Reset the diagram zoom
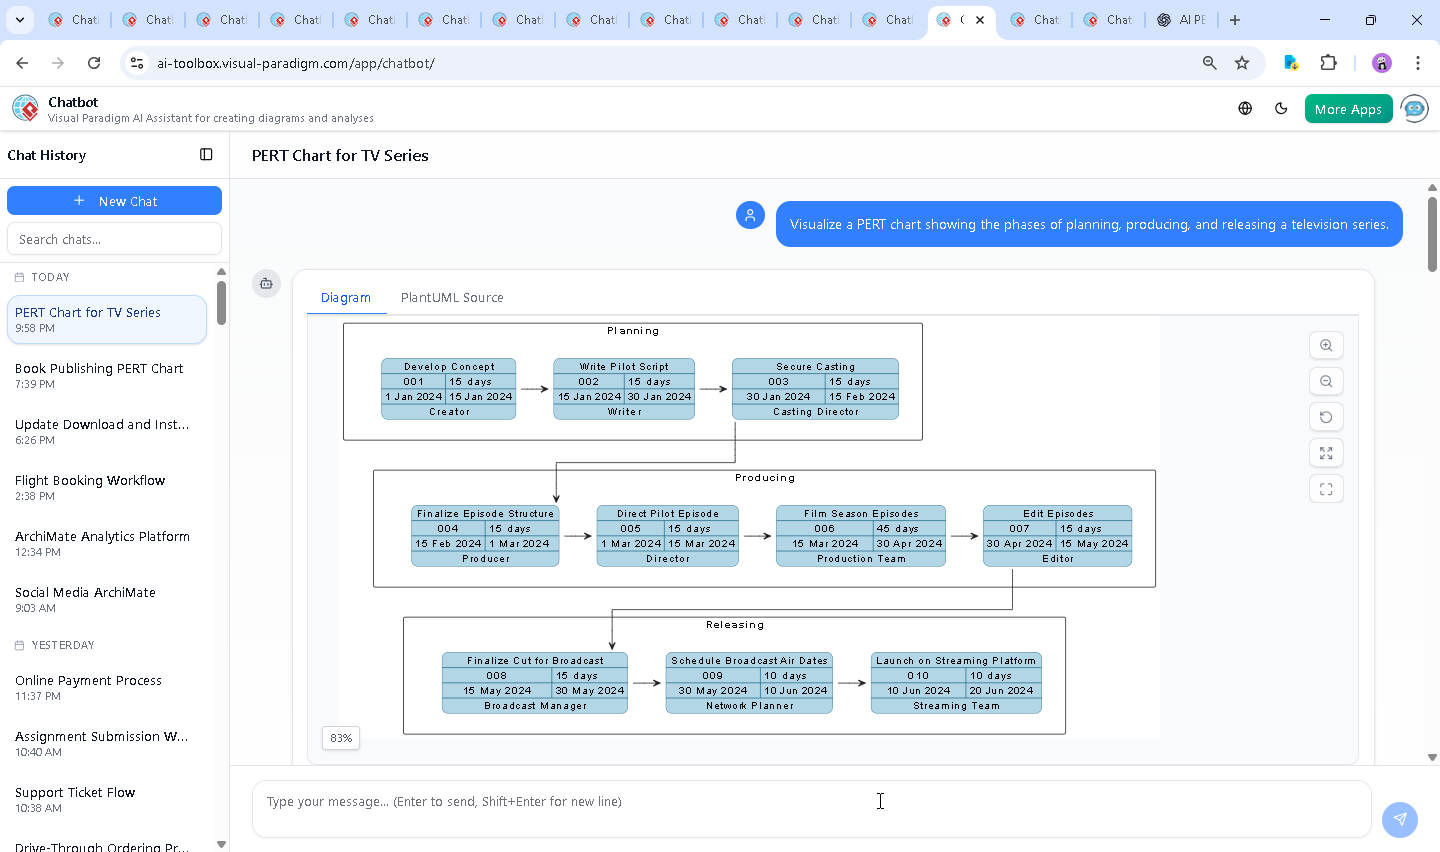Image resolution: width=1440 pixels, height=852 pixels. [x=1326, y=417]
